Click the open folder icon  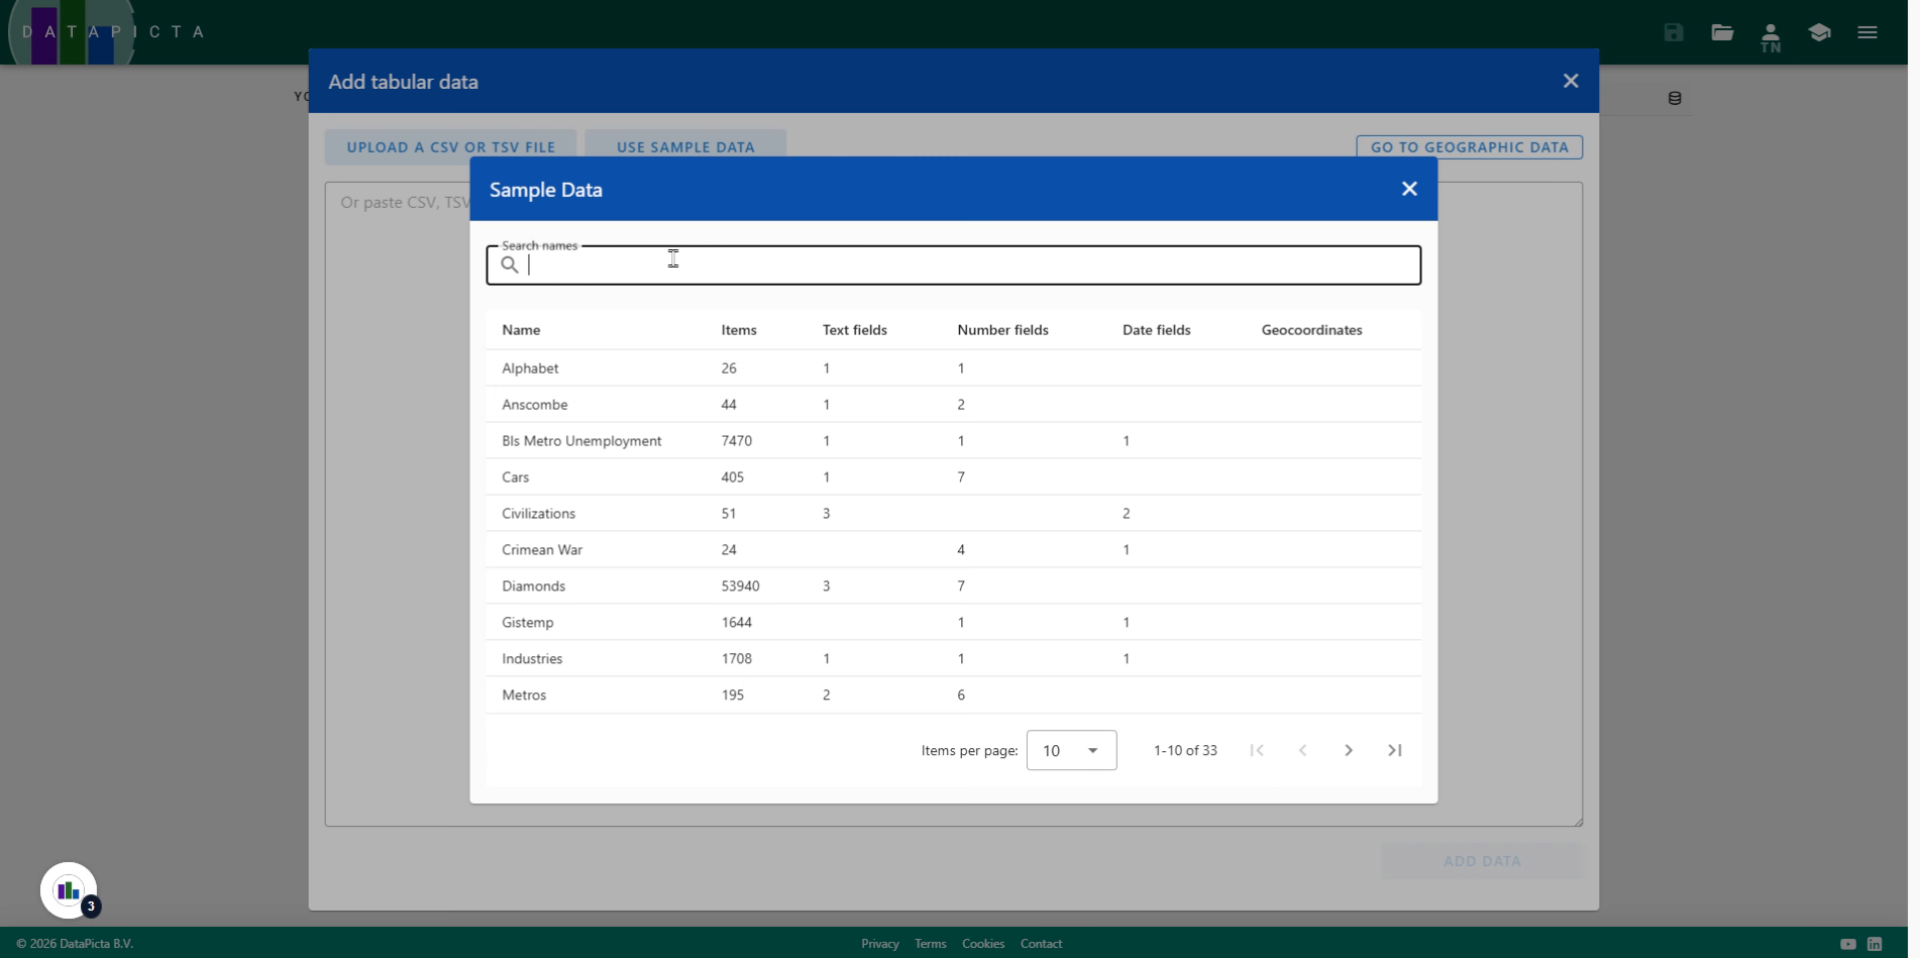[1722, 32]
